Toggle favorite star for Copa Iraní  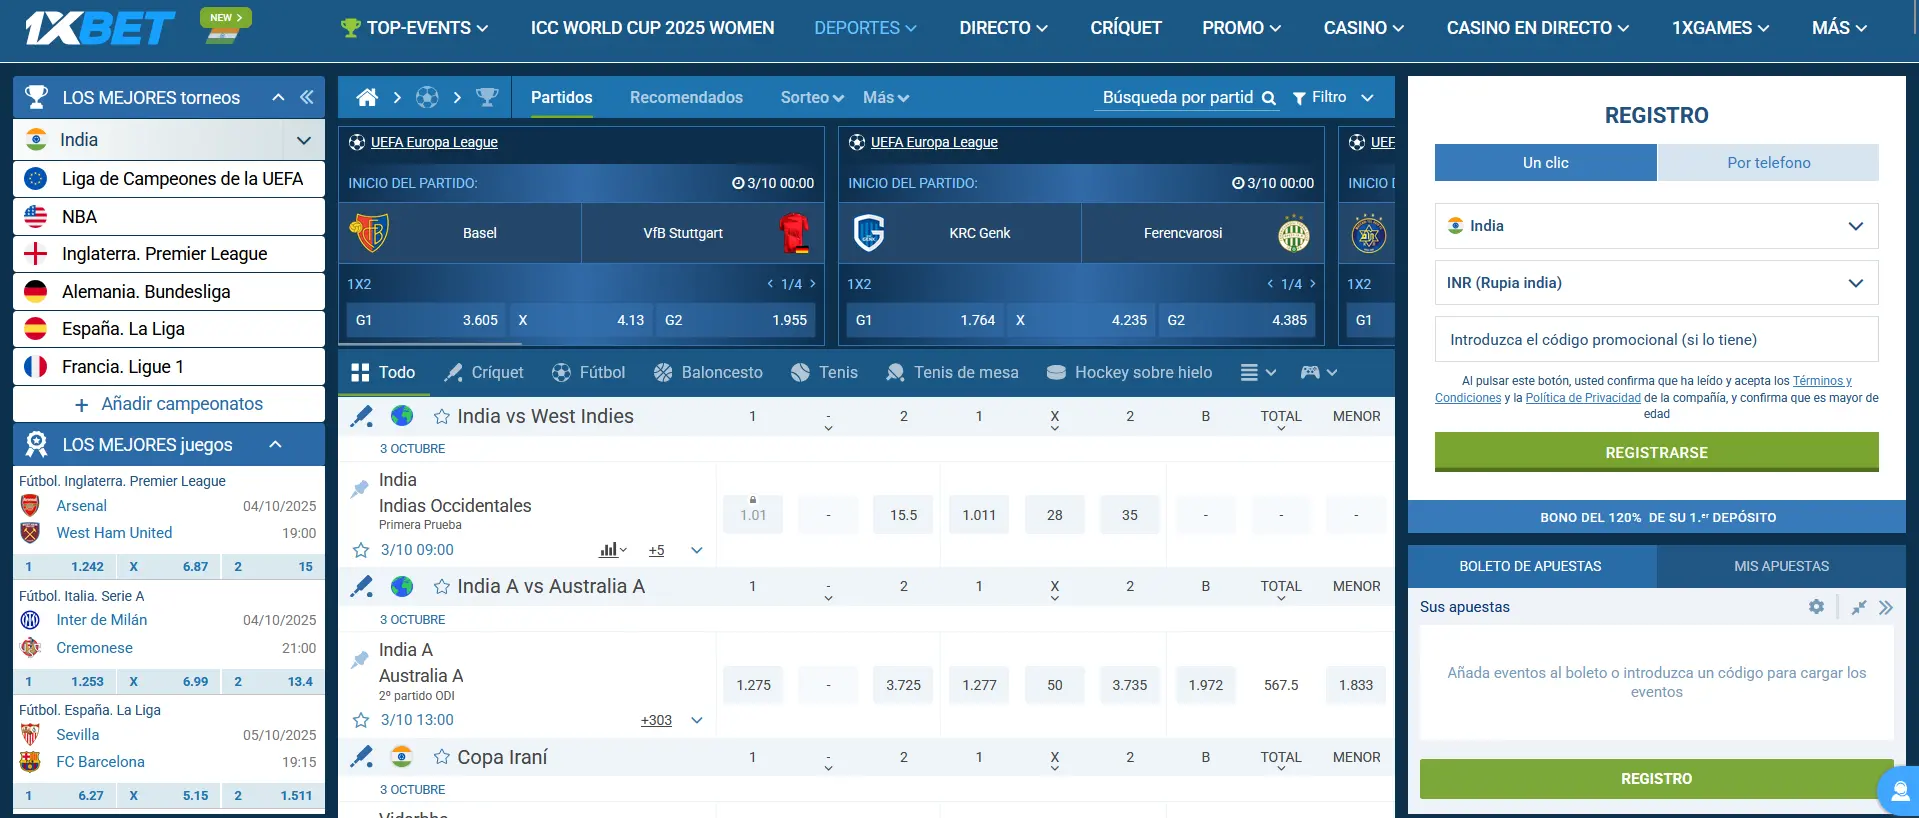tap(441, 758)
